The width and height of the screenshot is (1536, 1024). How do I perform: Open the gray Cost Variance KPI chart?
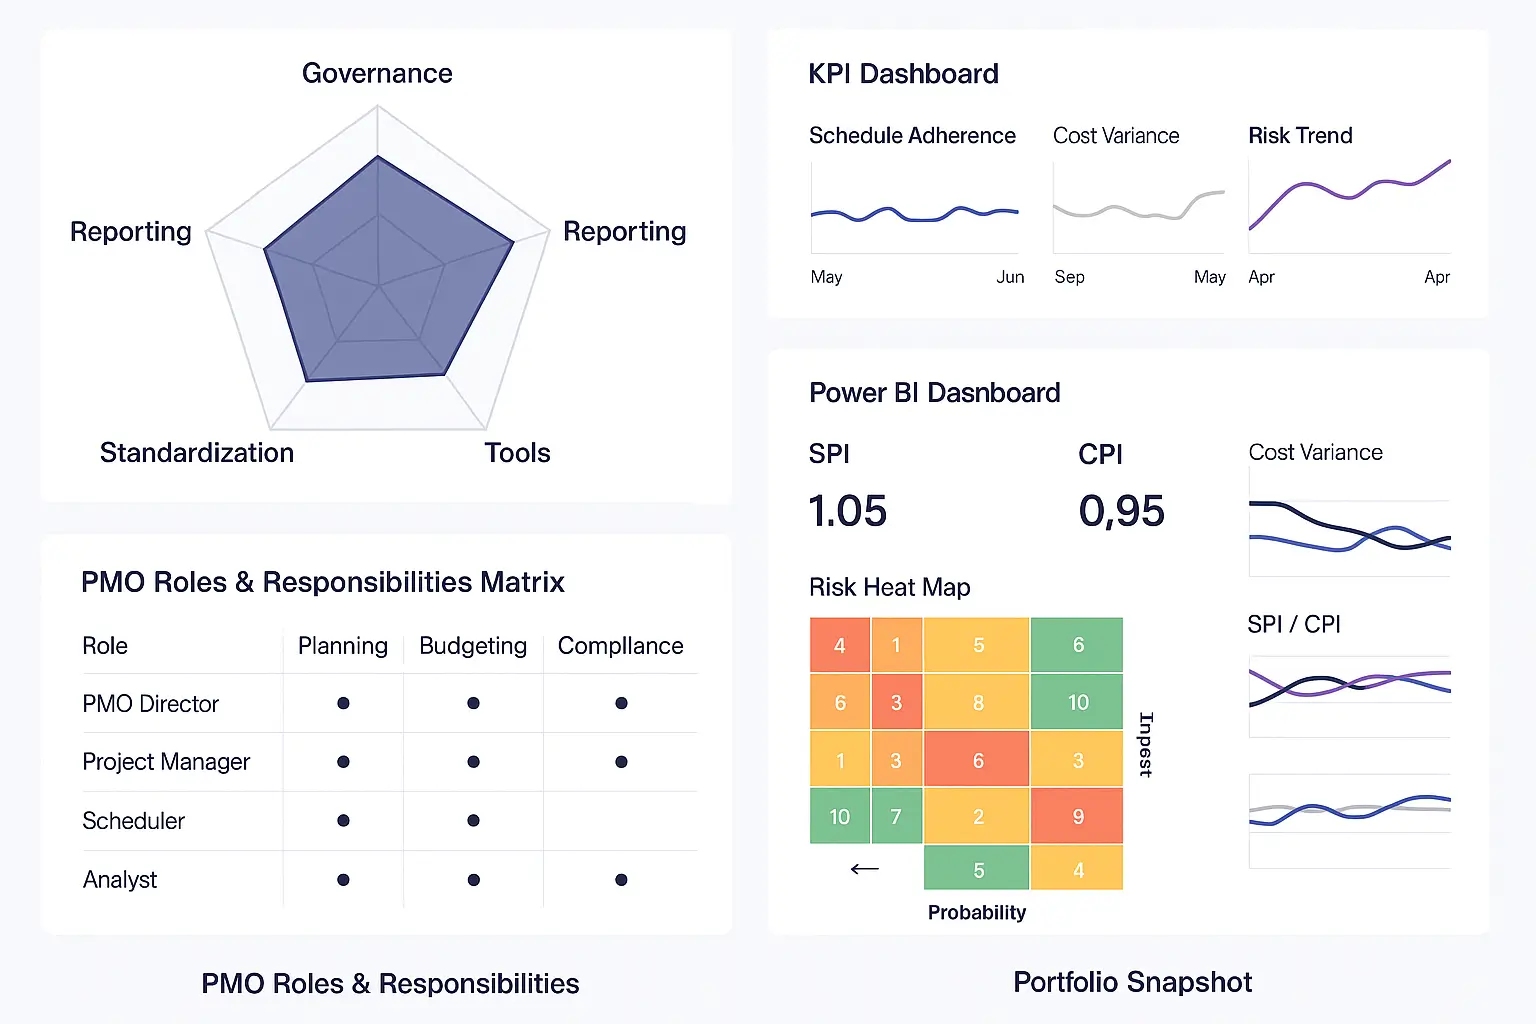[1138, 208]
